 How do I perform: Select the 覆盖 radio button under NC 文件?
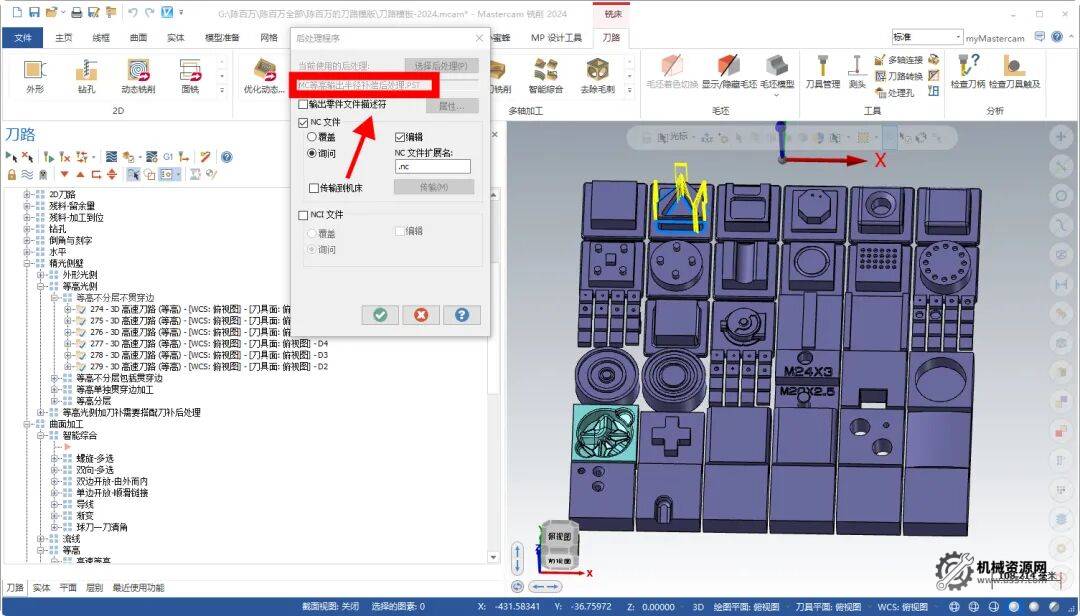click(313, 137)
